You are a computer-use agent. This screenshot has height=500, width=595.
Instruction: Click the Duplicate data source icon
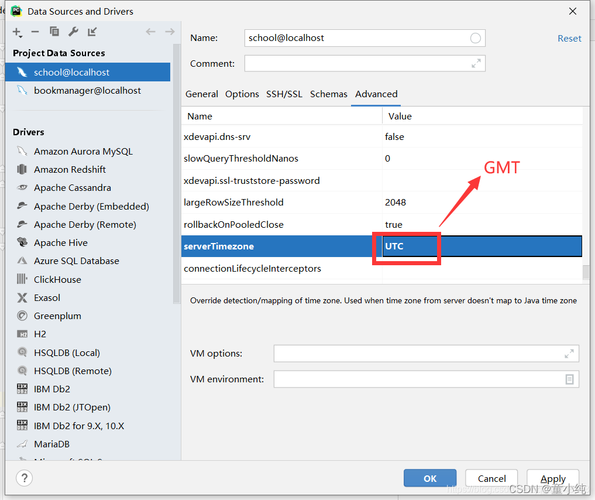click(x=54, y=31)
